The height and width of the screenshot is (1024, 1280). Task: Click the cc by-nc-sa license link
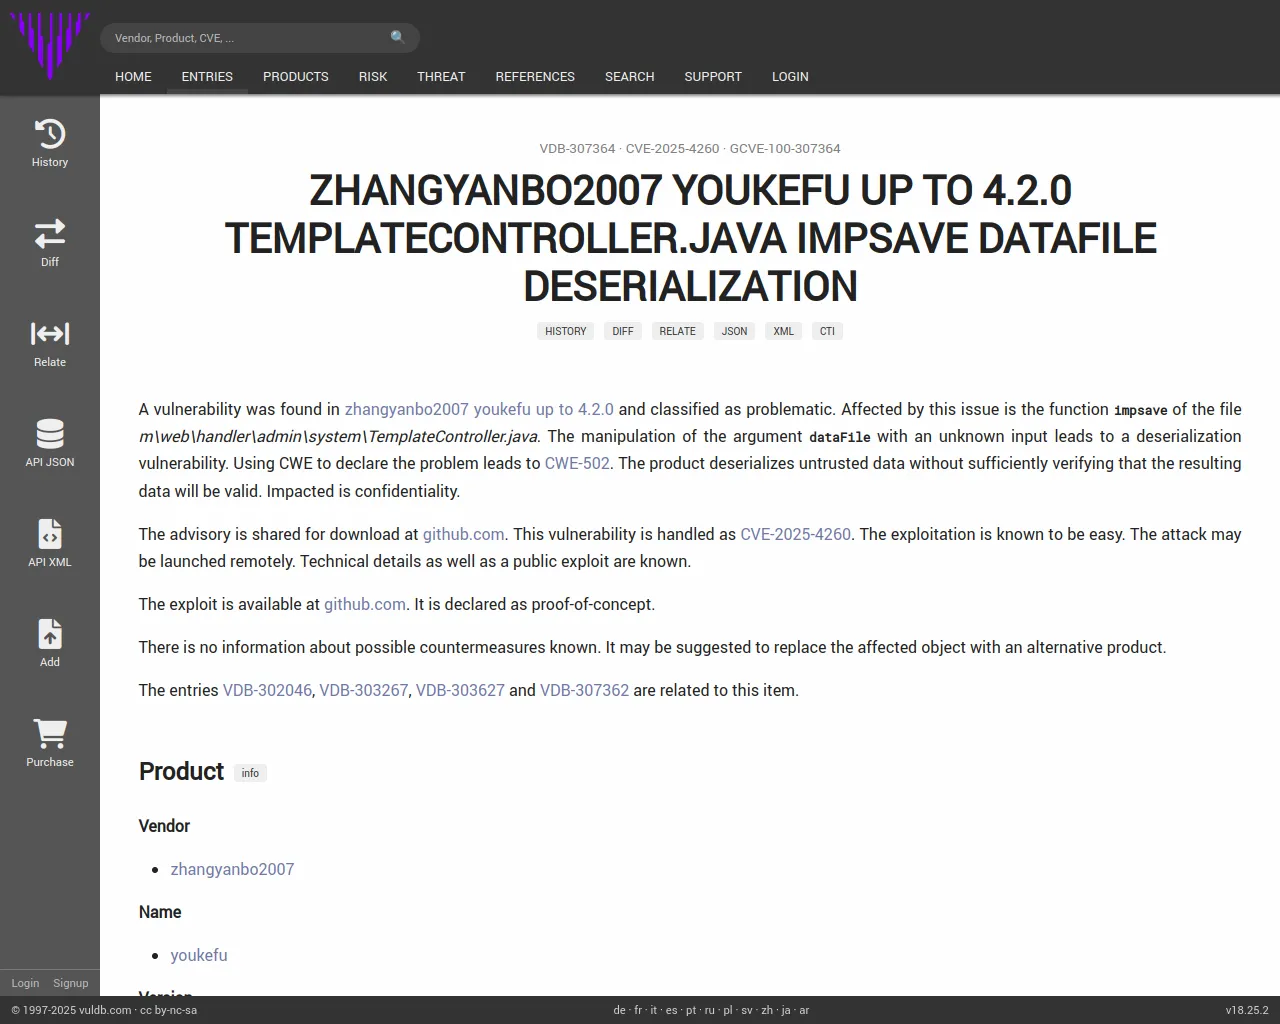[168, 1010]
